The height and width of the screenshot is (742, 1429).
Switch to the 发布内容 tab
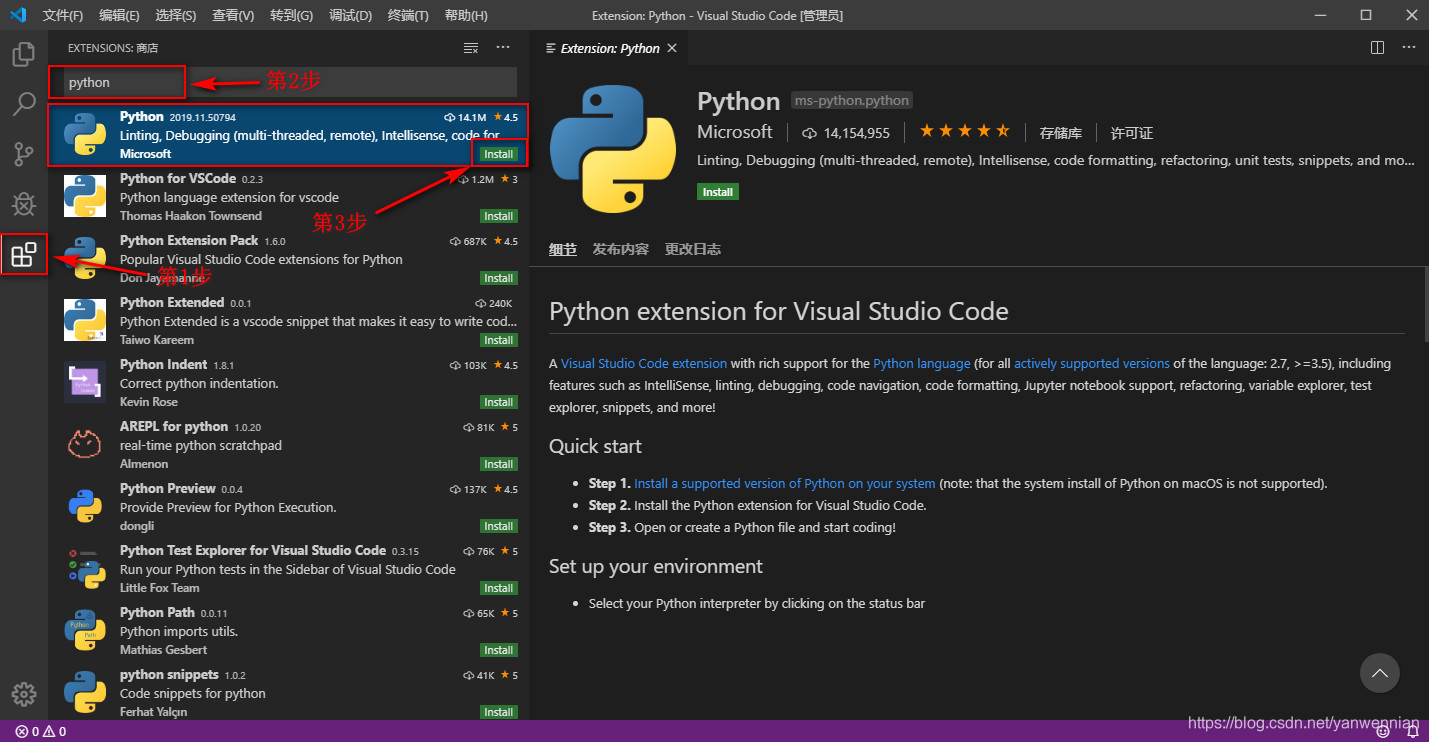click(x=620, y=249)
